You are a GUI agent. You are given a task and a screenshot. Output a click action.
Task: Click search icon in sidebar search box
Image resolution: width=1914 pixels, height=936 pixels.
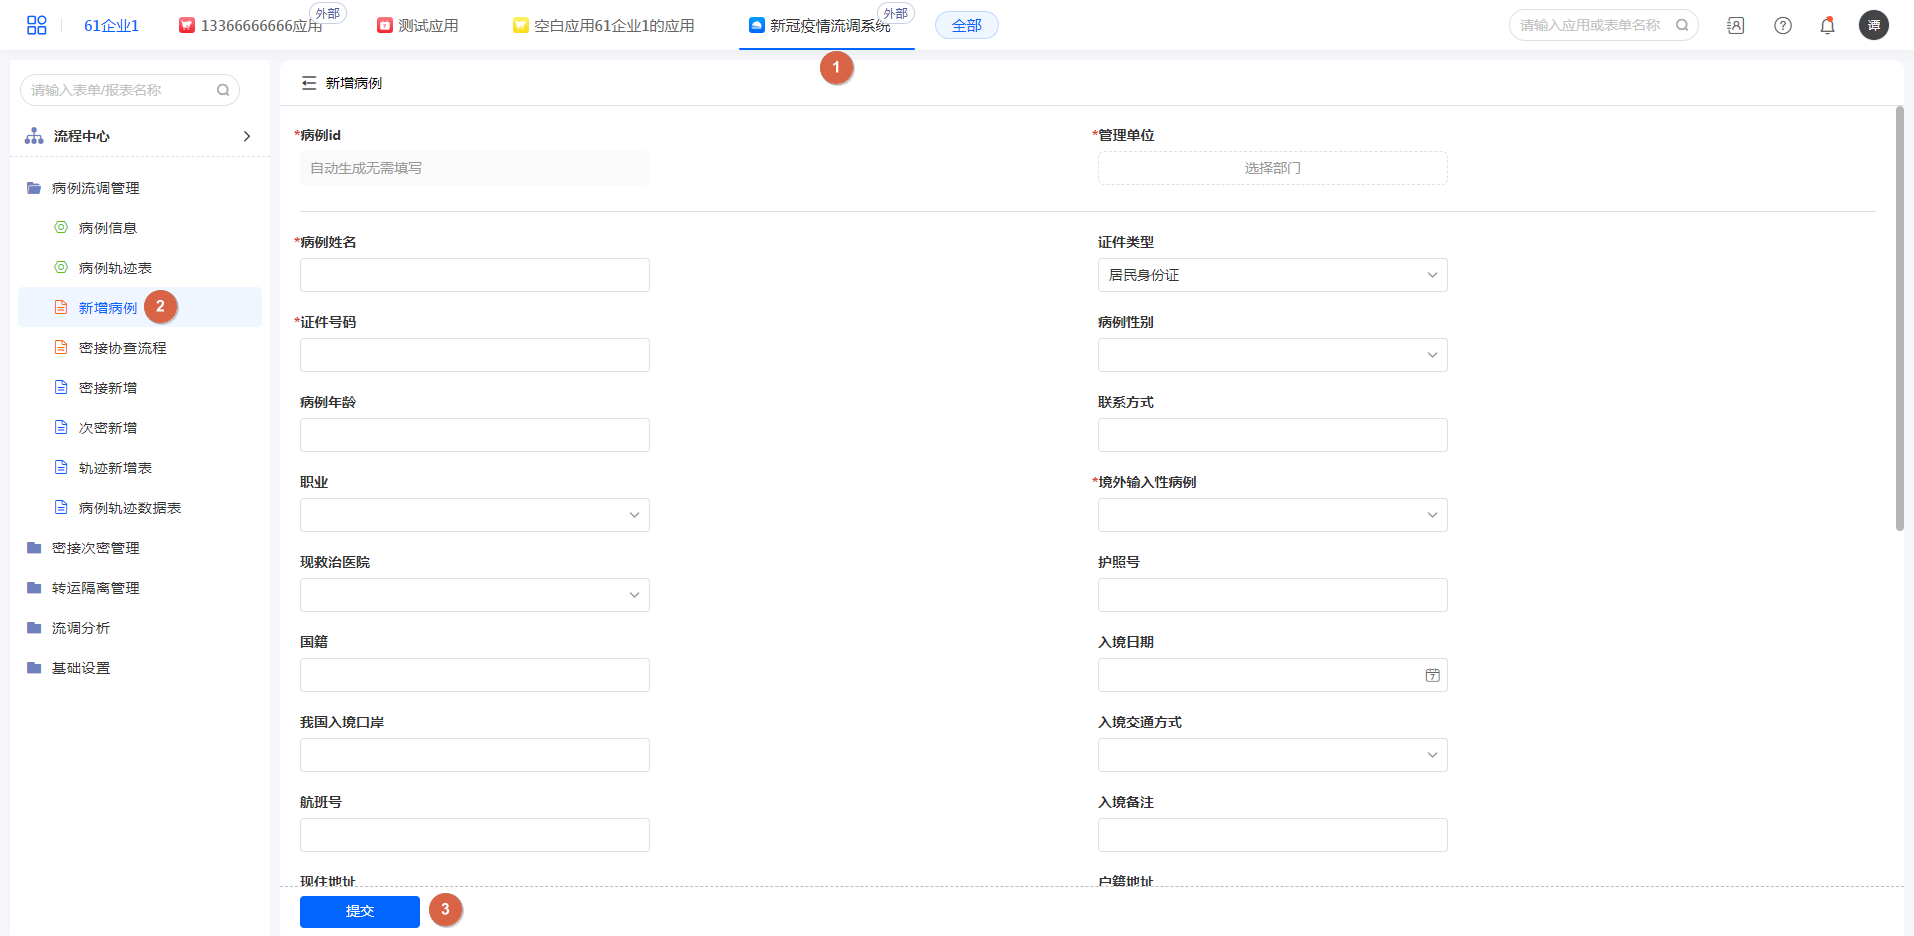pos(223,90)
